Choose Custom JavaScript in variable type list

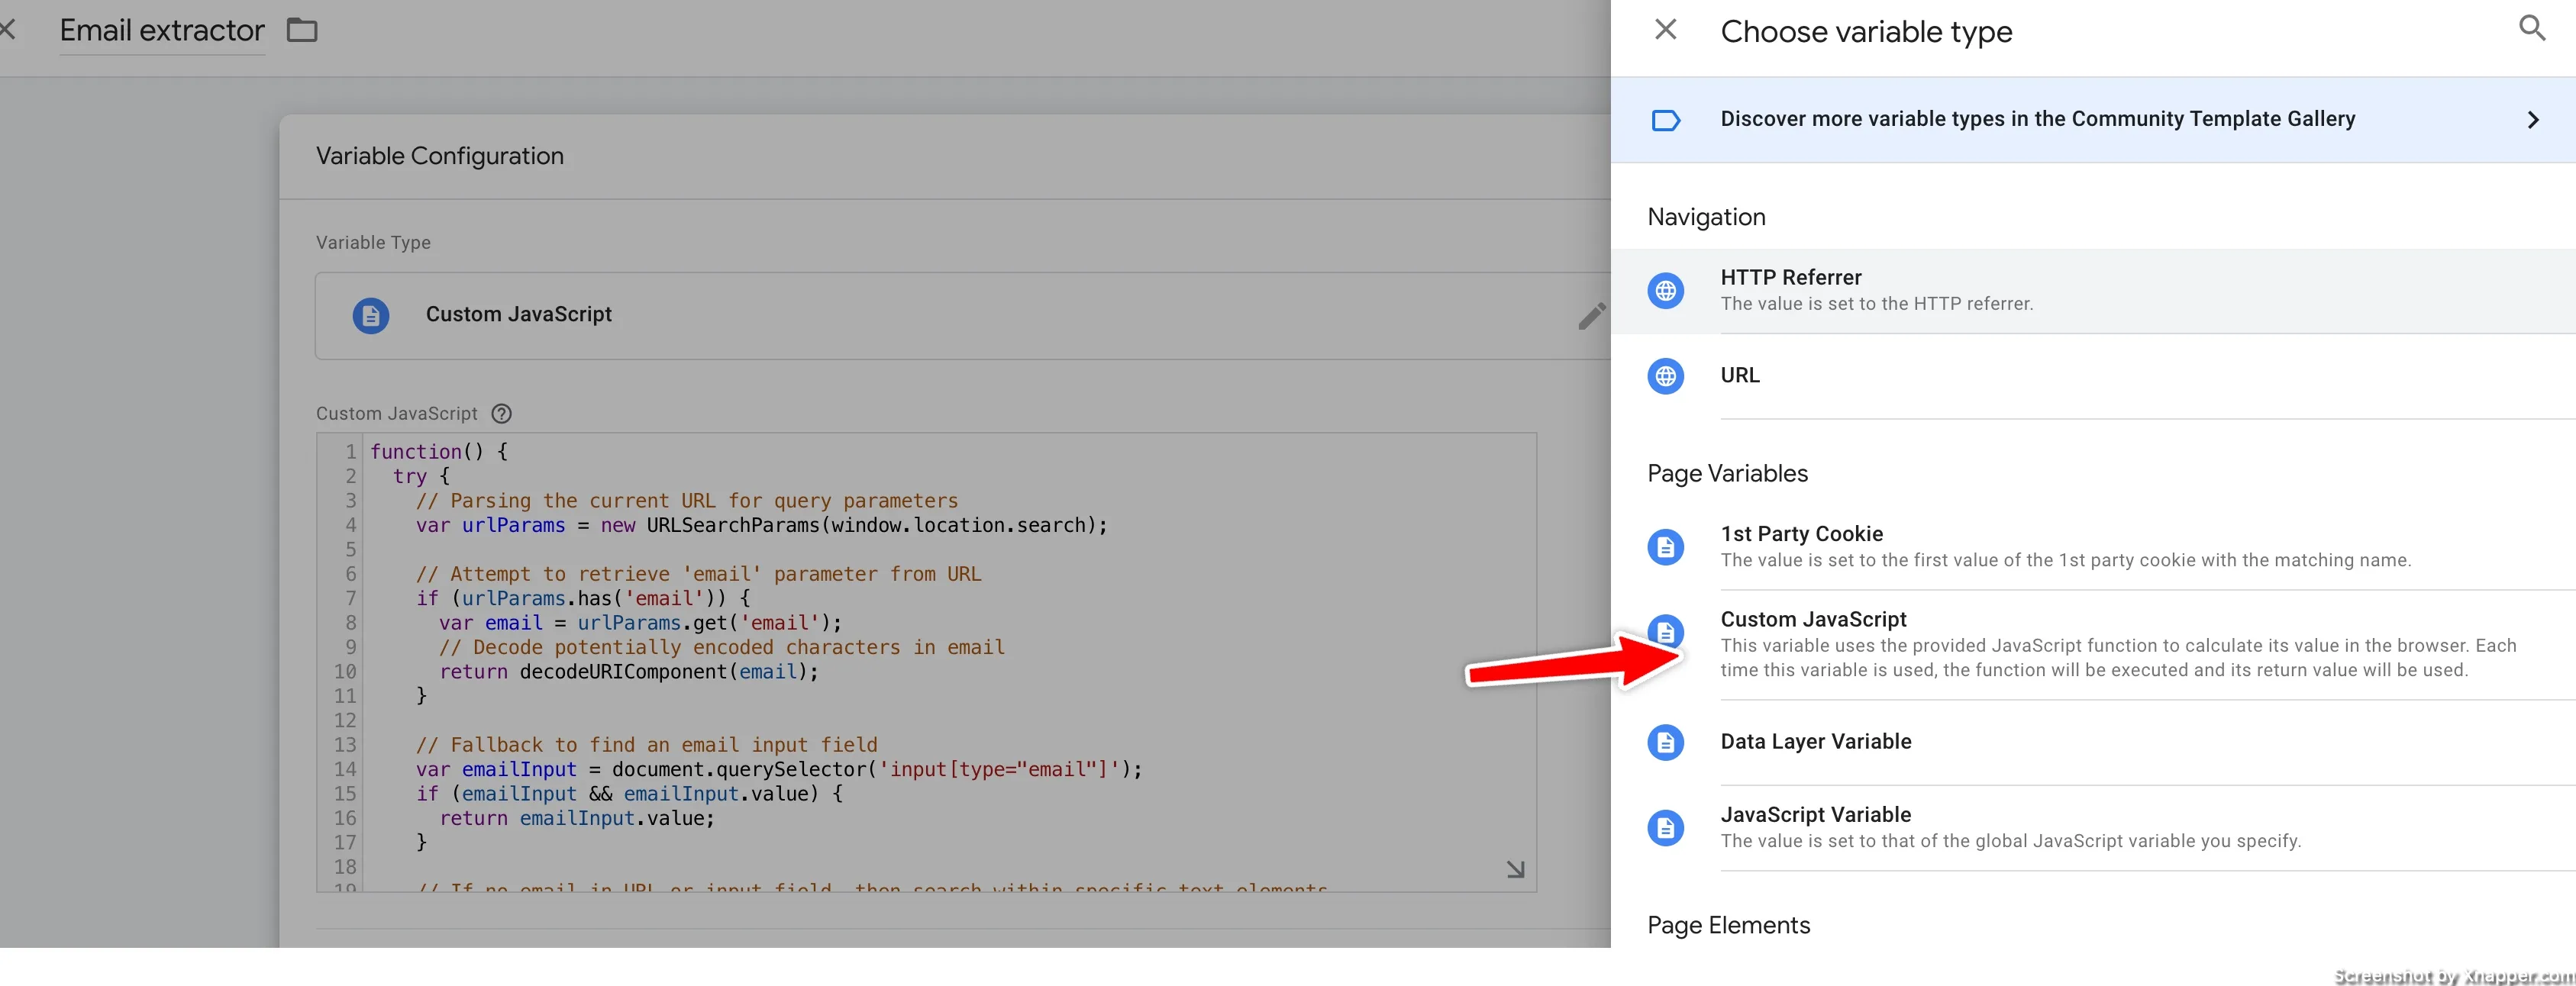pyautogui.click(x=2093, y=645)
